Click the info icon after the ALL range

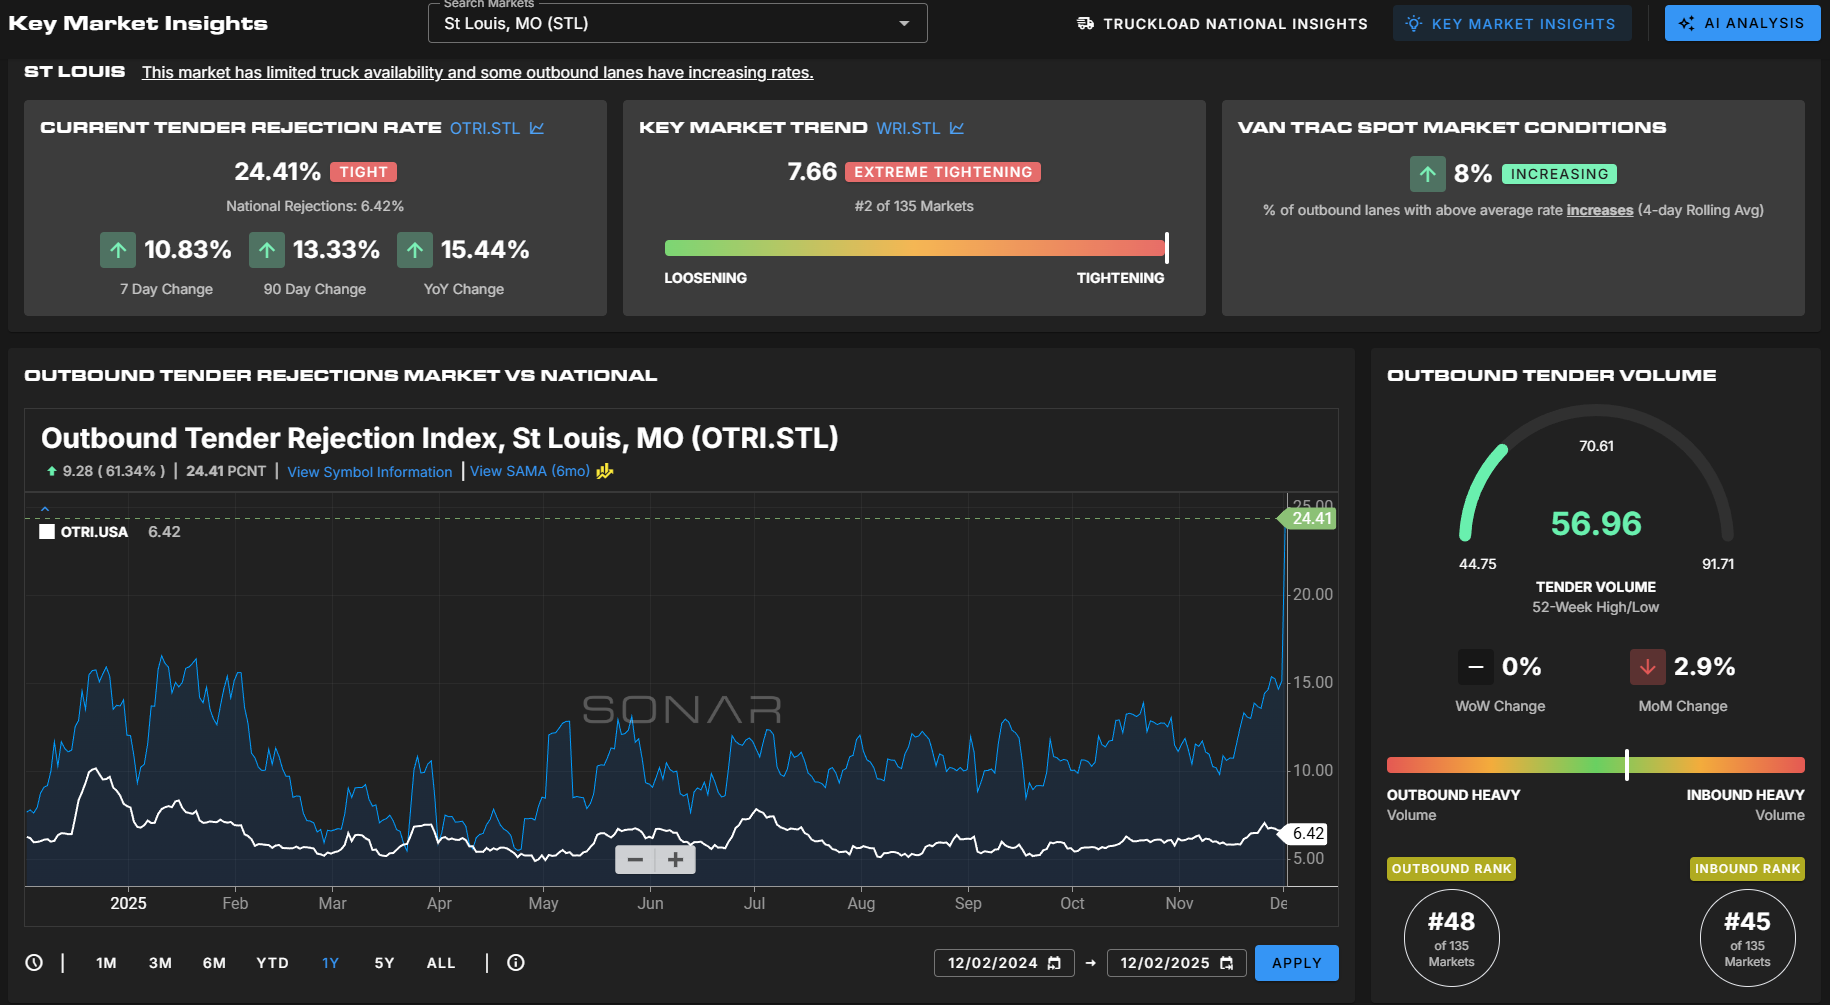pos(516,963)
